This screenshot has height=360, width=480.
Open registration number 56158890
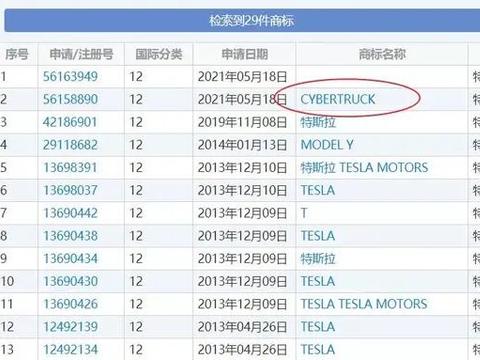[x=70, y=99]
